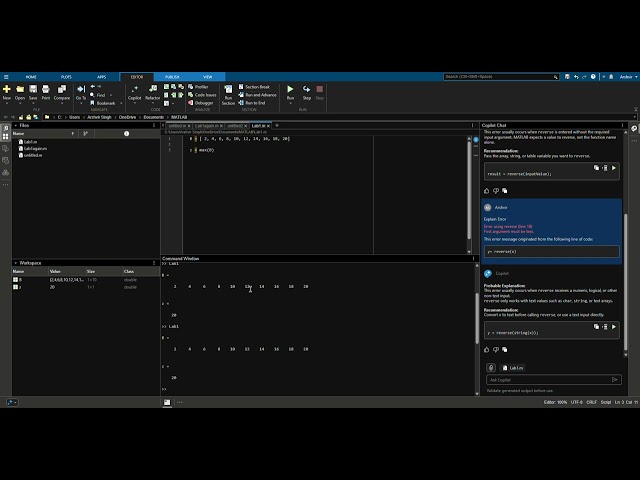Click the Copilot Chat vertical scrollbar
640x480 pixels.
point(626,282)
